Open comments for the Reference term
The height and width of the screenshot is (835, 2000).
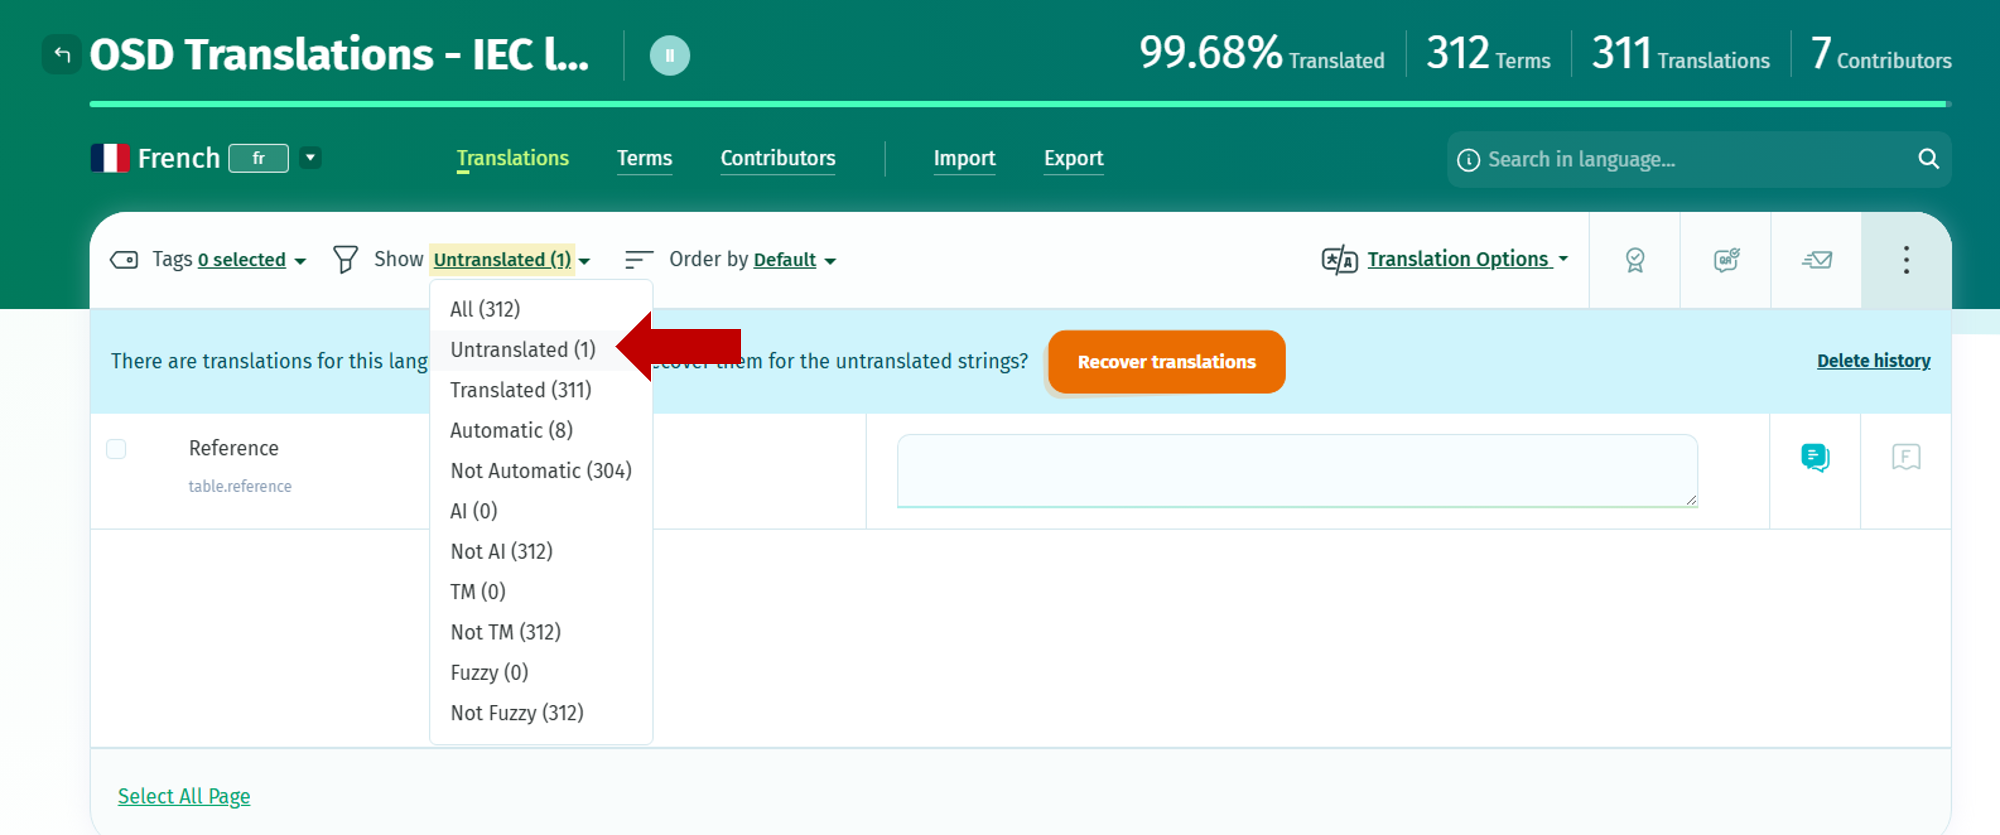tap(1815, 458)
